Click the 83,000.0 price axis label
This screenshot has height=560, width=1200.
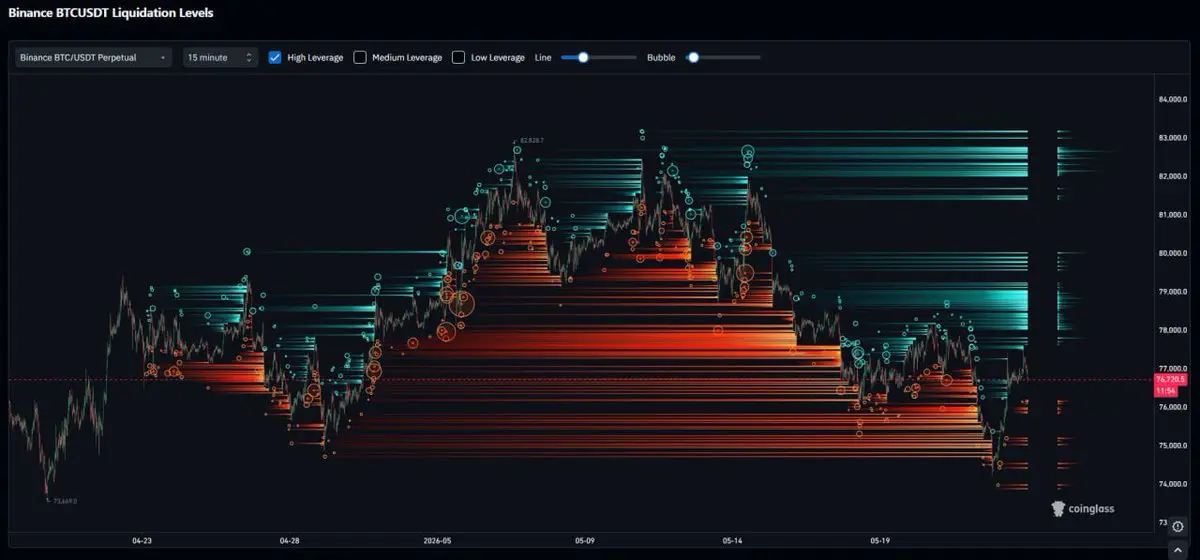1171,137
